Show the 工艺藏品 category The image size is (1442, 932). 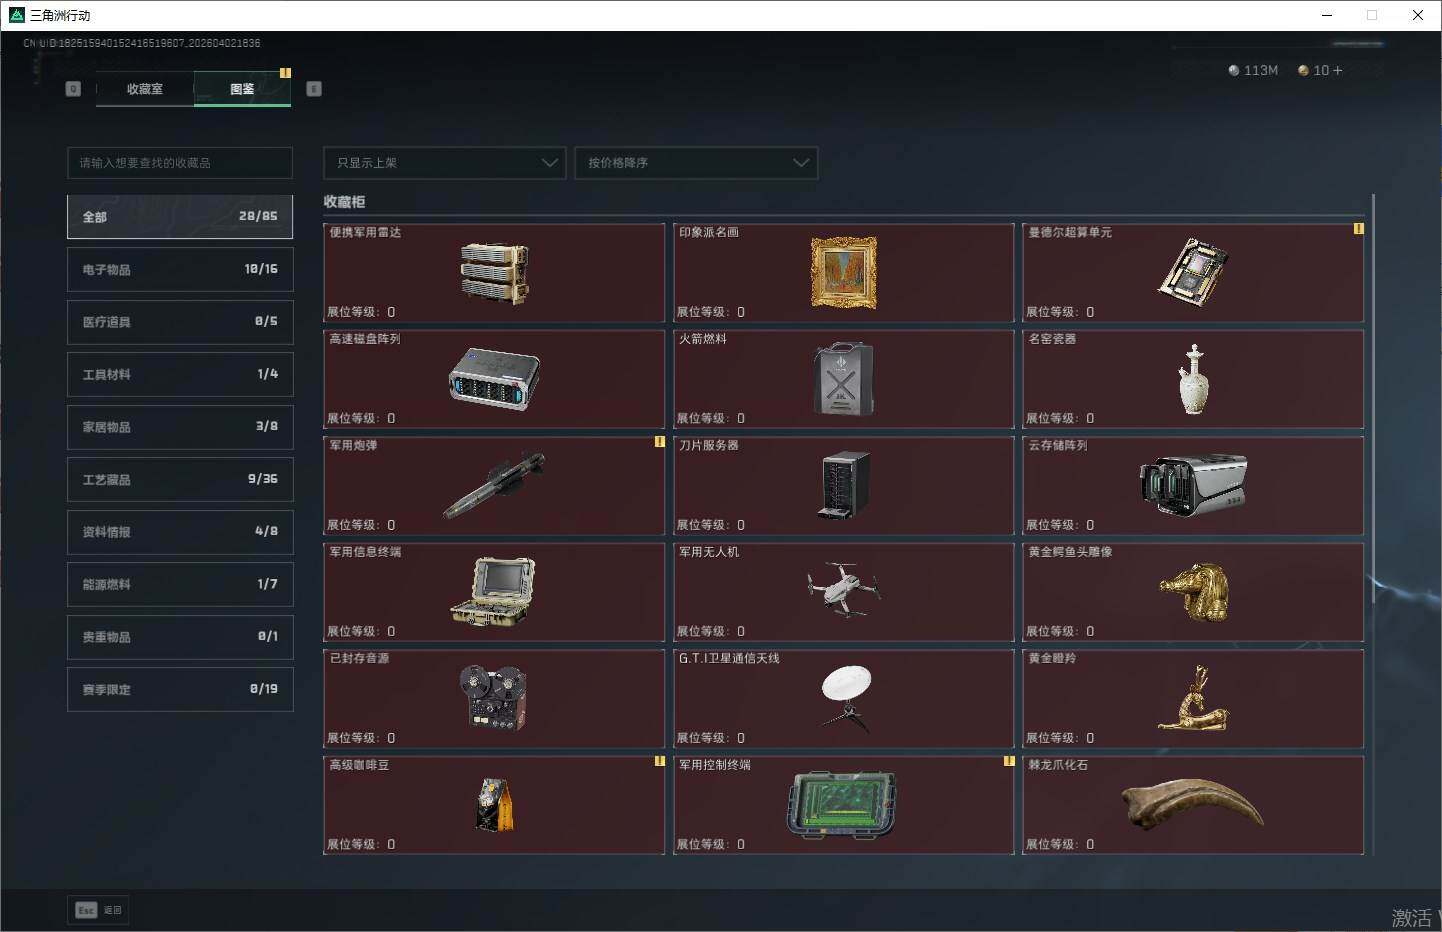click(x=180, y=480)
